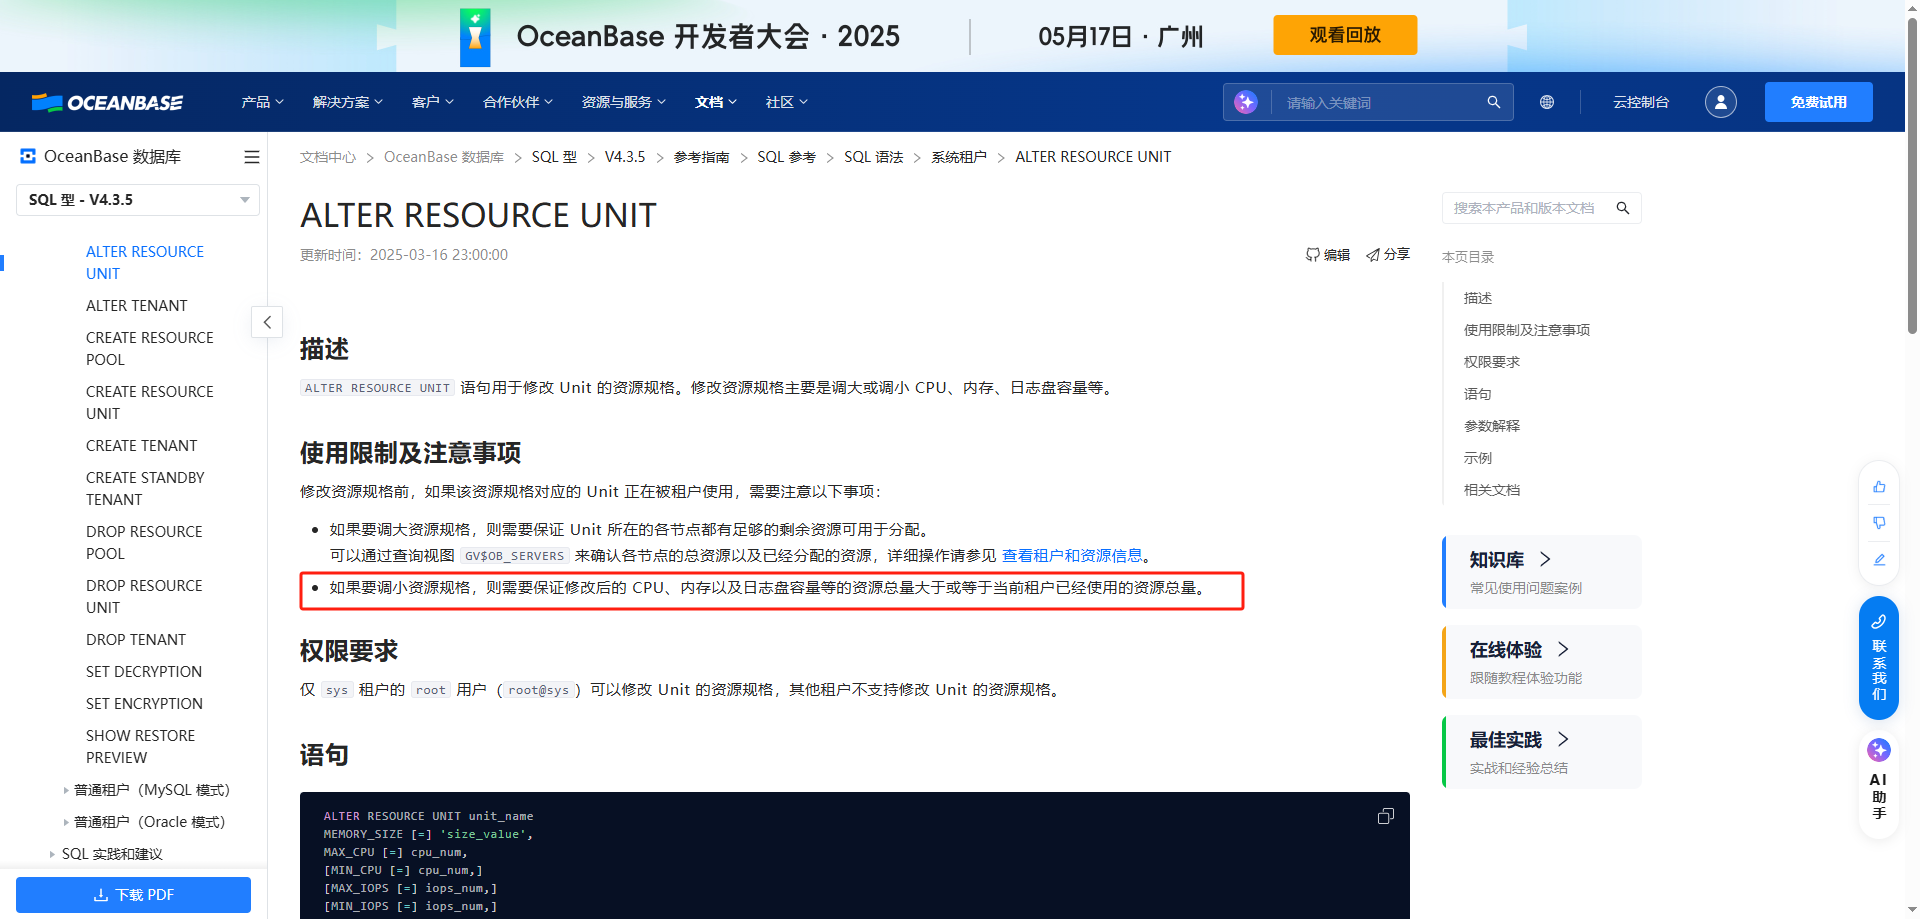The image size is (1920, 919).
Task: Click the edit on GitHub link
Action: coord(1328,255)
